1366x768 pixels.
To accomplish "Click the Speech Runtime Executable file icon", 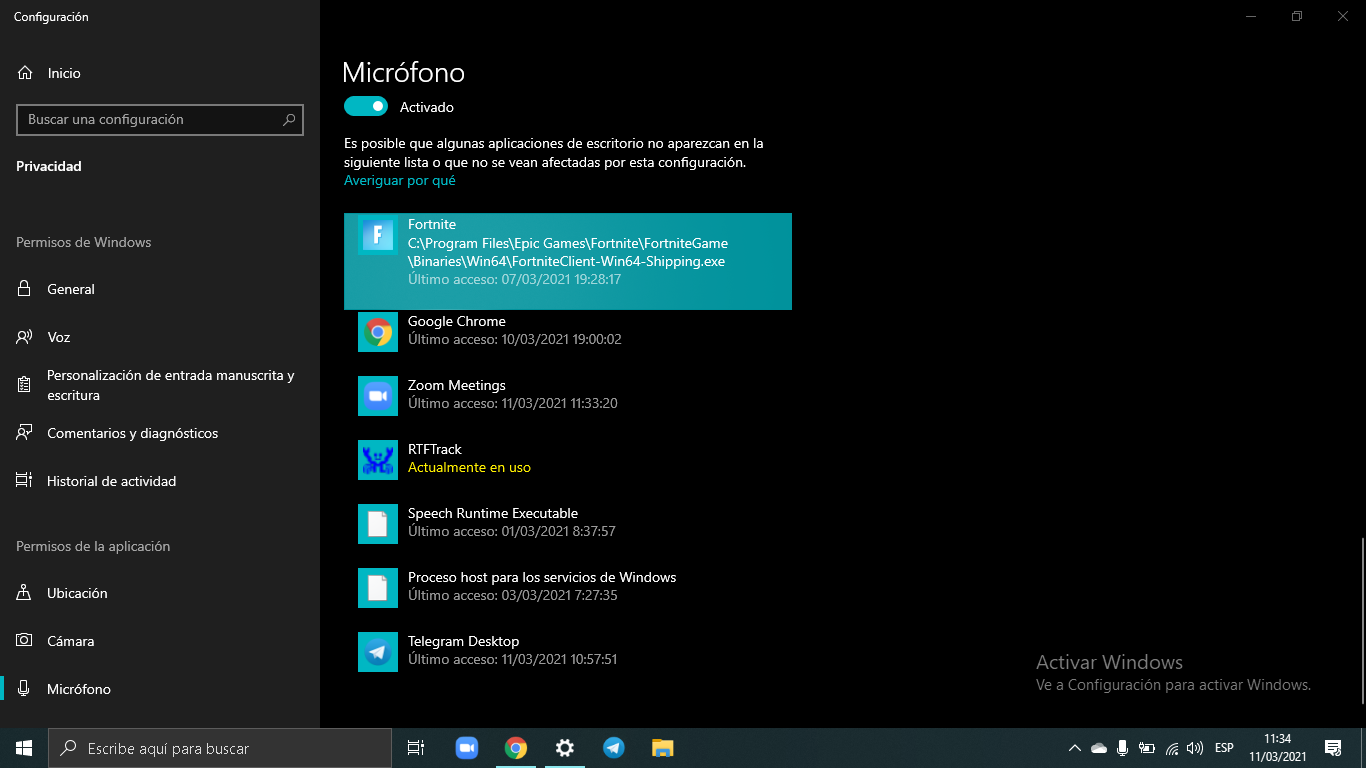I will point(378,524).
